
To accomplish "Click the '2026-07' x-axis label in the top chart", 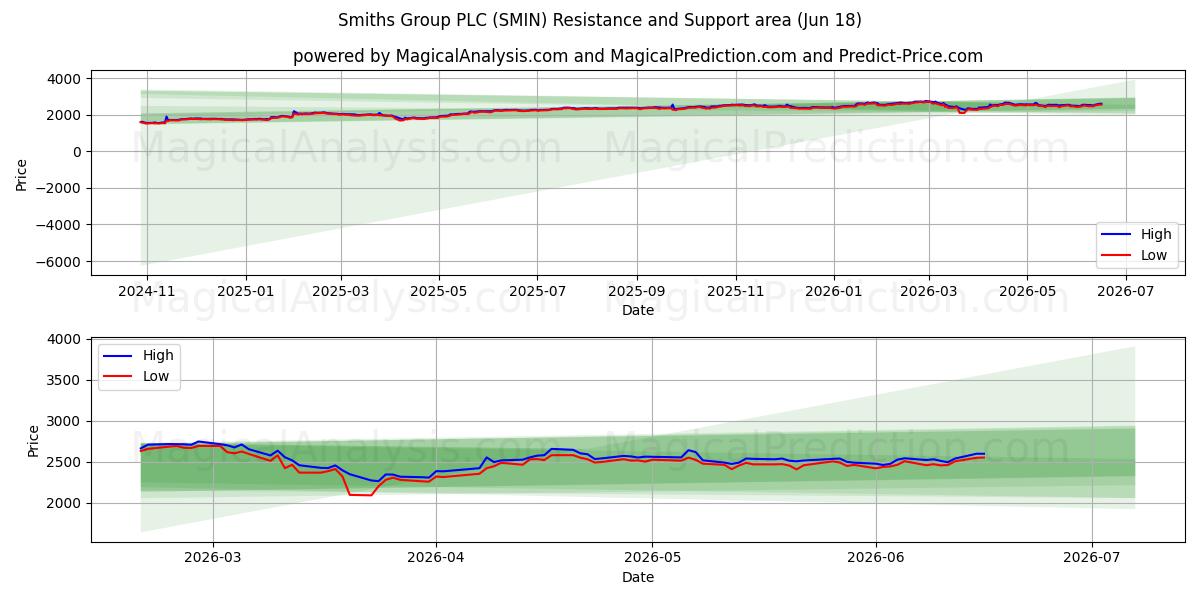I will (1125, 290).
